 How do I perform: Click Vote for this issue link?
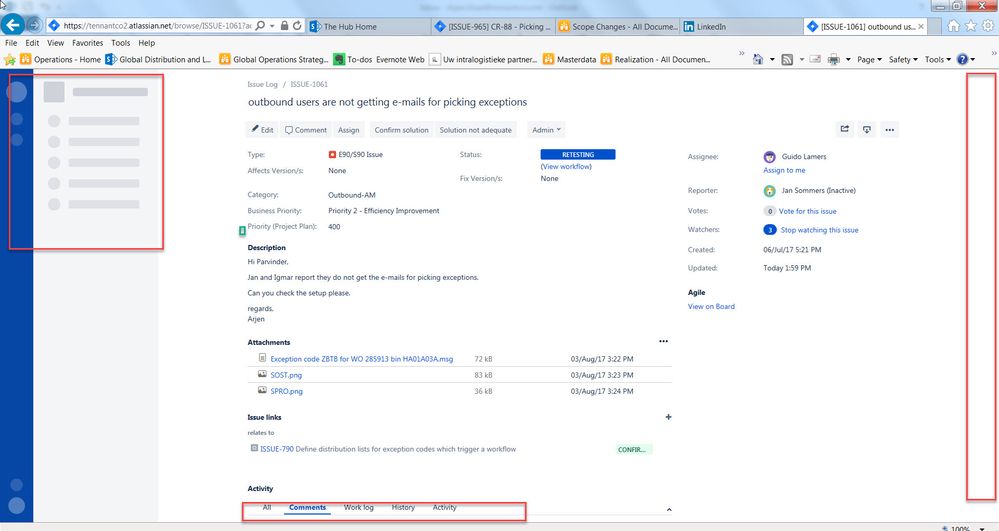click(x=807, y=211)
